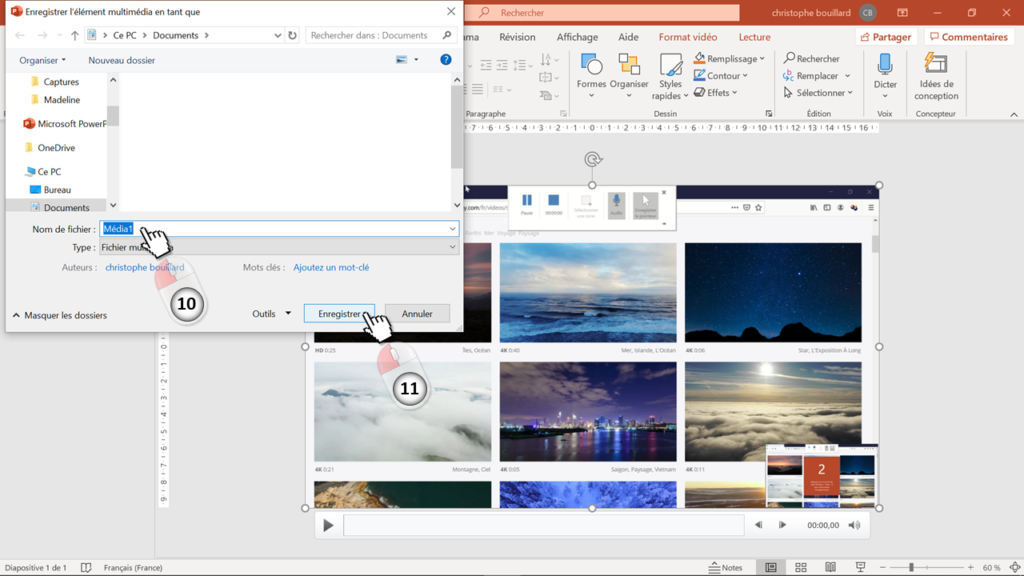Click the video volume speaker icon
Image resolution: width=1024 pixels, height=576 pixels.
[x=854, y=525]
